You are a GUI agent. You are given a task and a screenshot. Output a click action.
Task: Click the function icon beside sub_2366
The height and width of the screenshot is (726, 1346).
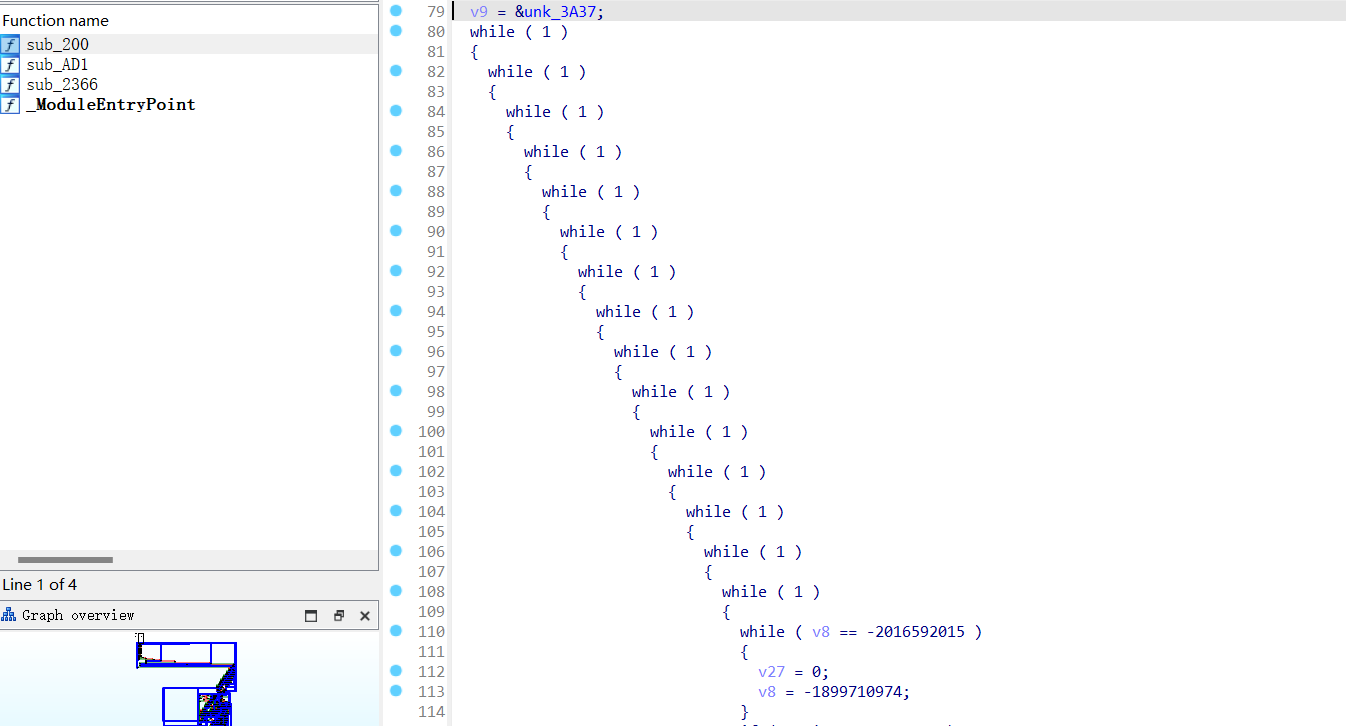10,84
